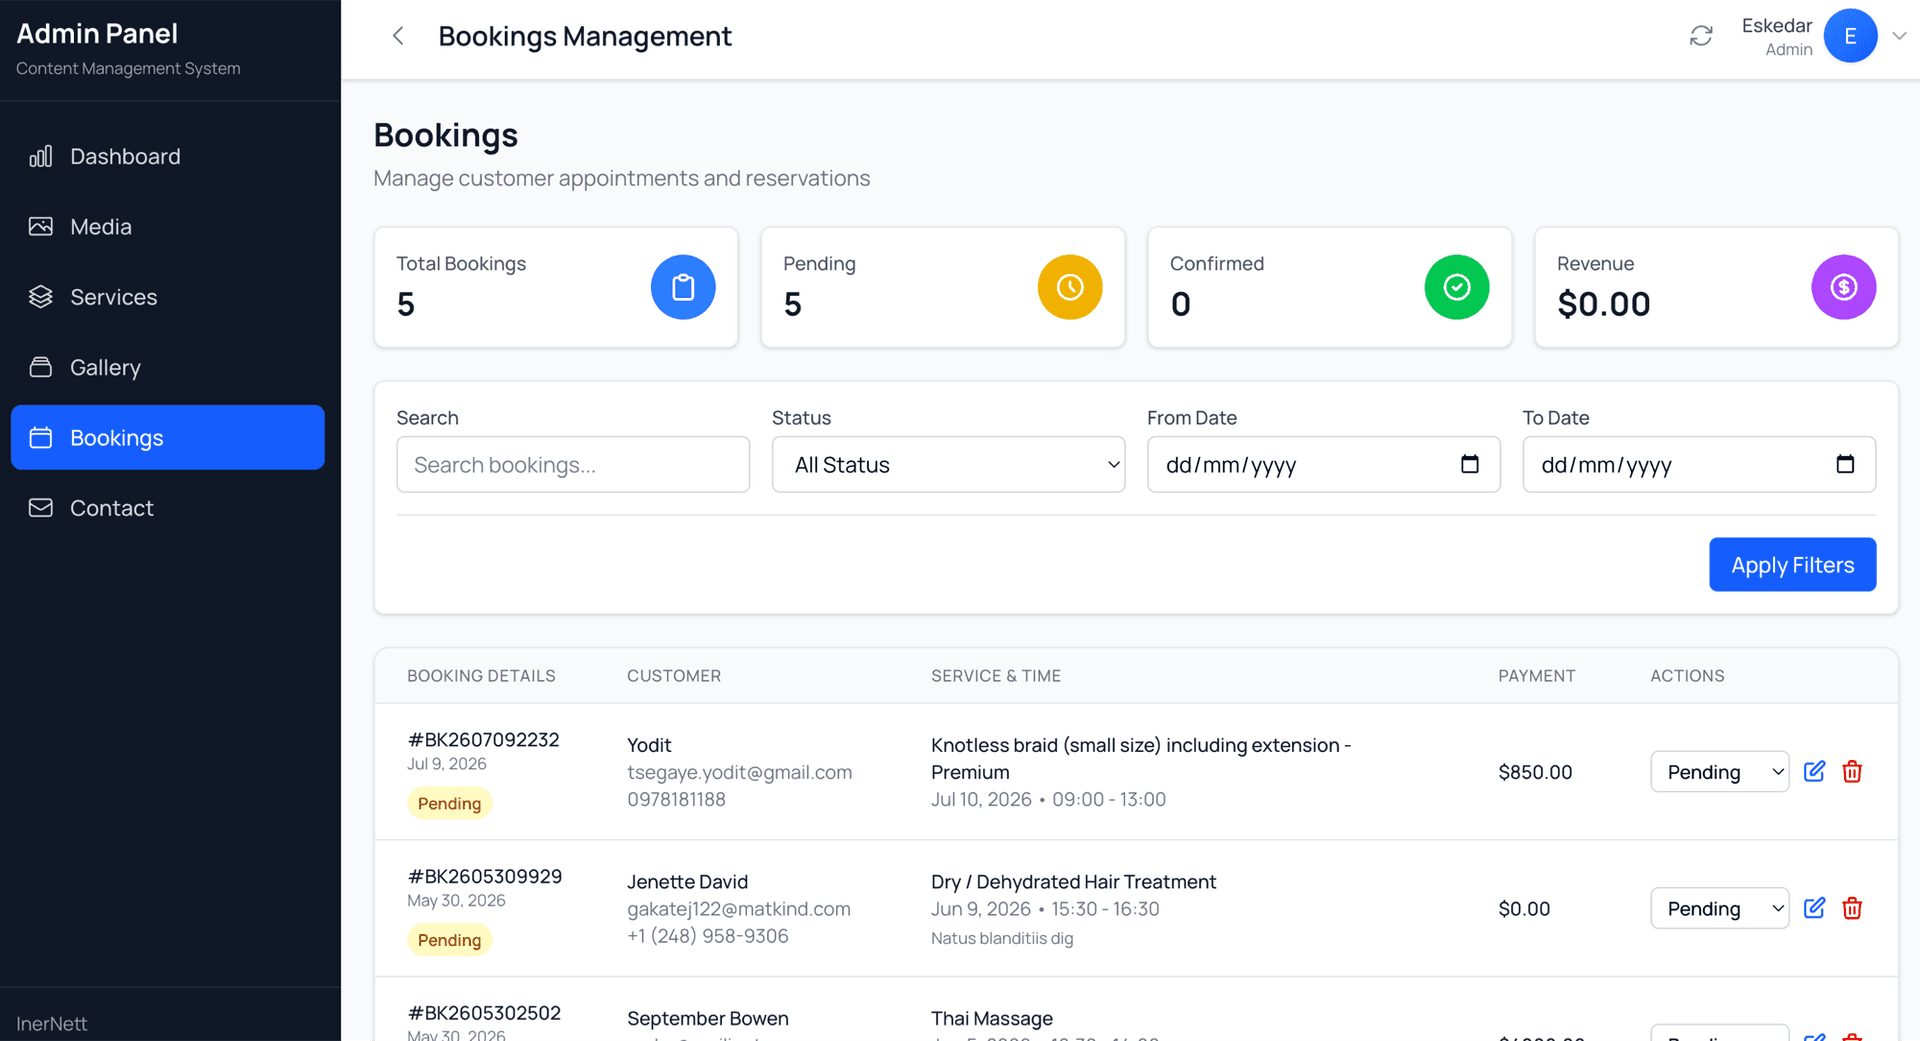Open the To Date calendar picker icon
Image resolution: width=1920 pixels, height=1041 pixels.
[1845, 464]
